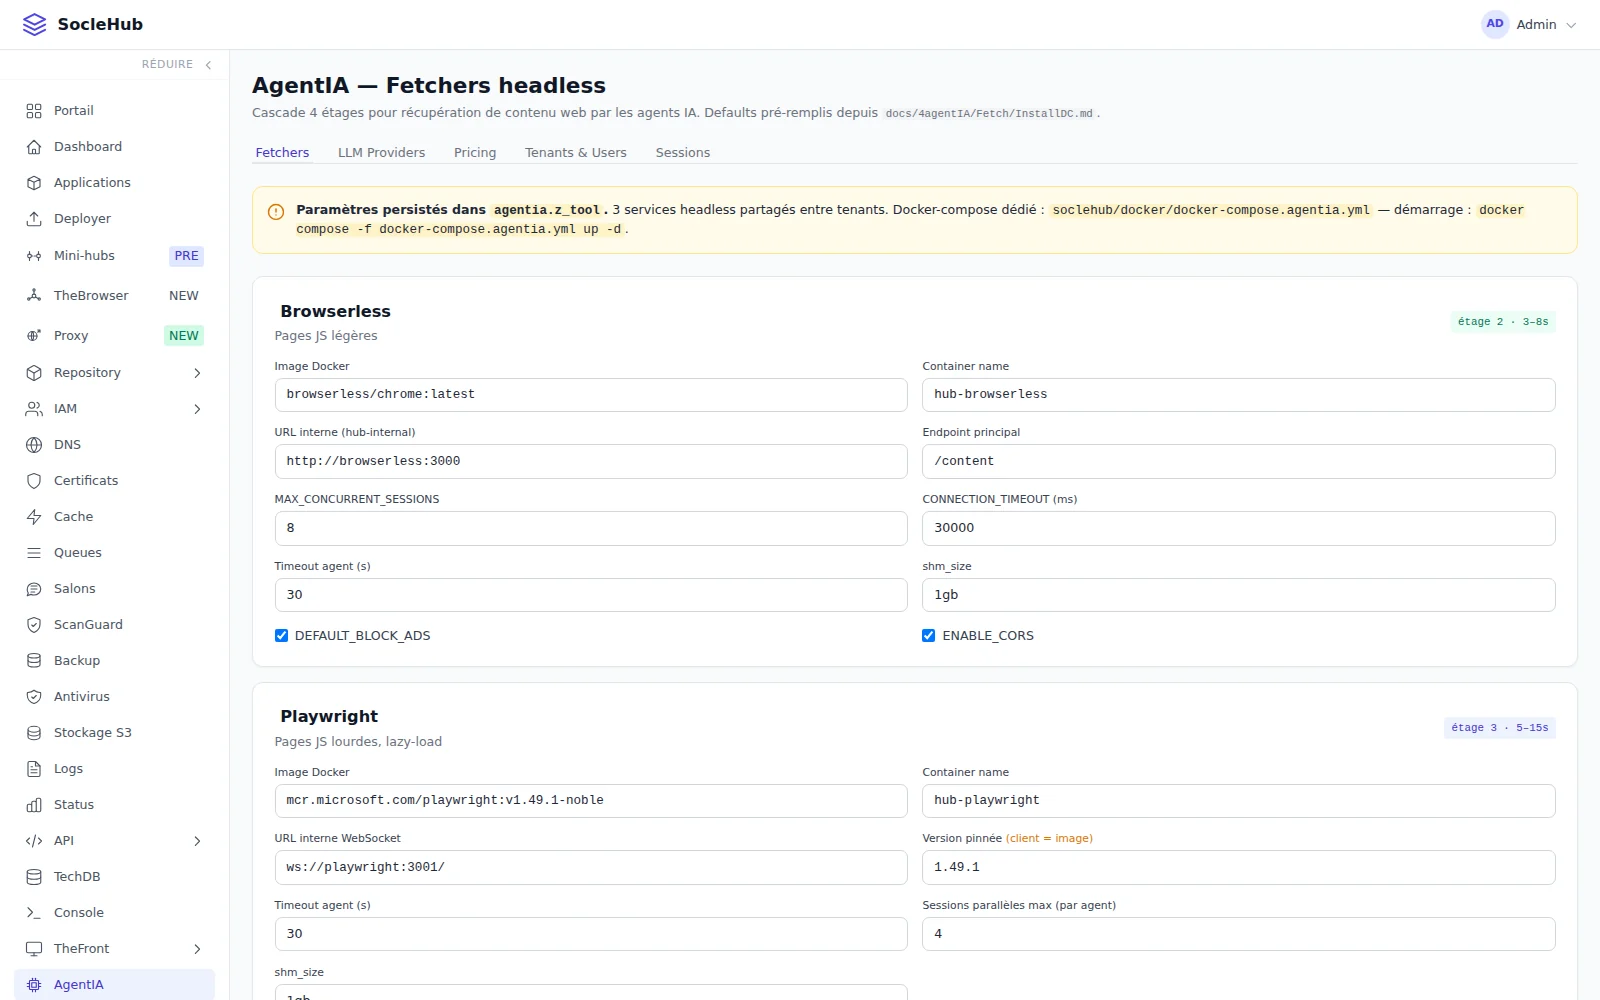The image size is (1600, 1000).
Task: Click the NEW badge beside Proxy
Action: [184, 336]
